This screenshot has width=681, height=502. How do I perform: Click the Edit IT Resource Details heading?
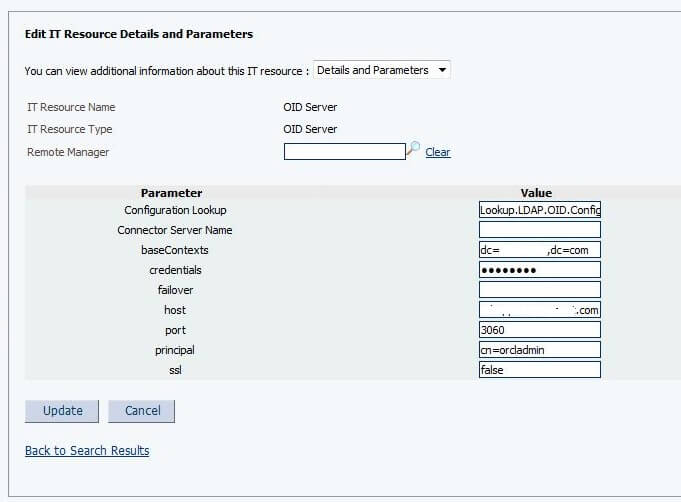(139, 34)
